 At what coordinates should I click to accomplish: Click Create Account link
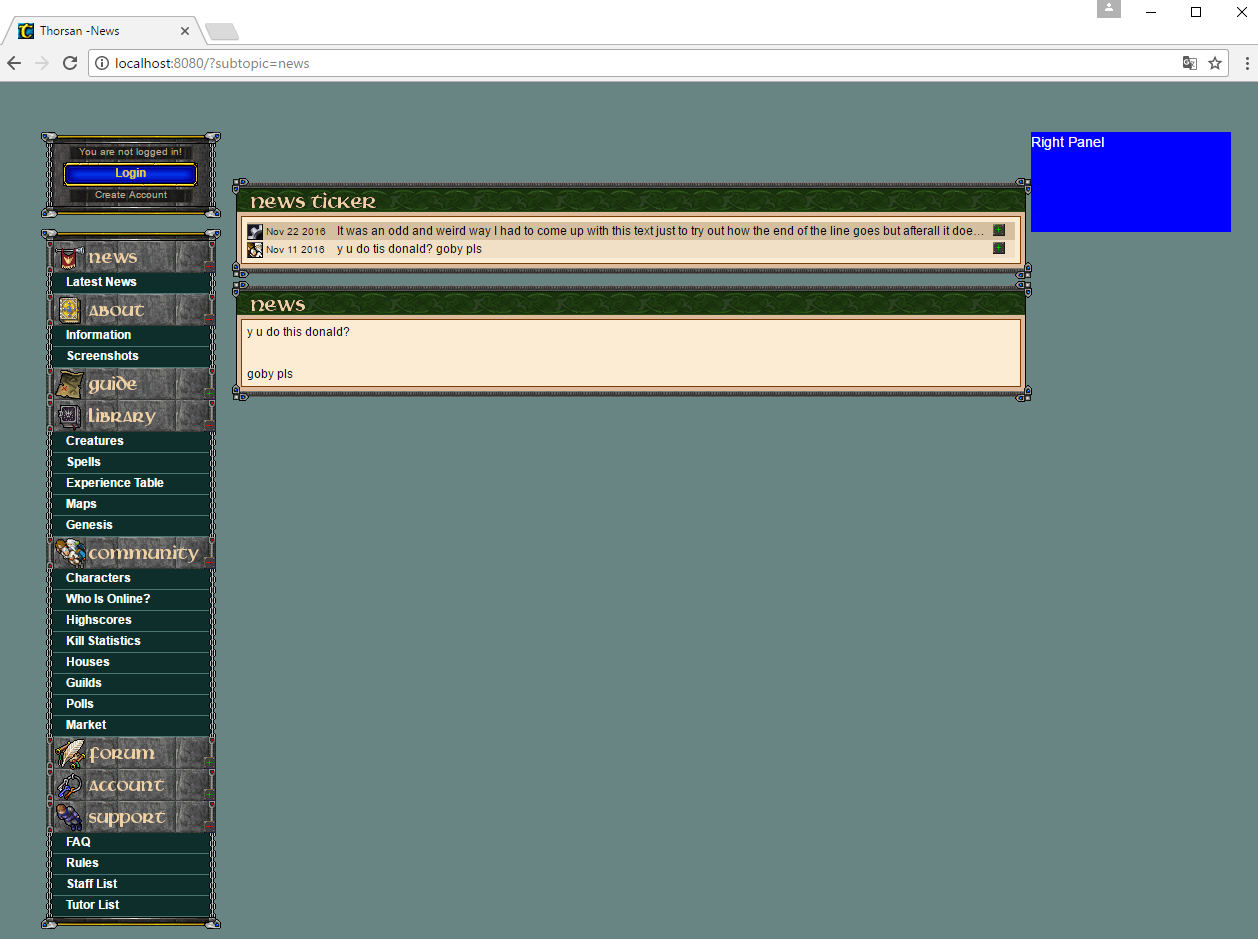tap(131, 195)
